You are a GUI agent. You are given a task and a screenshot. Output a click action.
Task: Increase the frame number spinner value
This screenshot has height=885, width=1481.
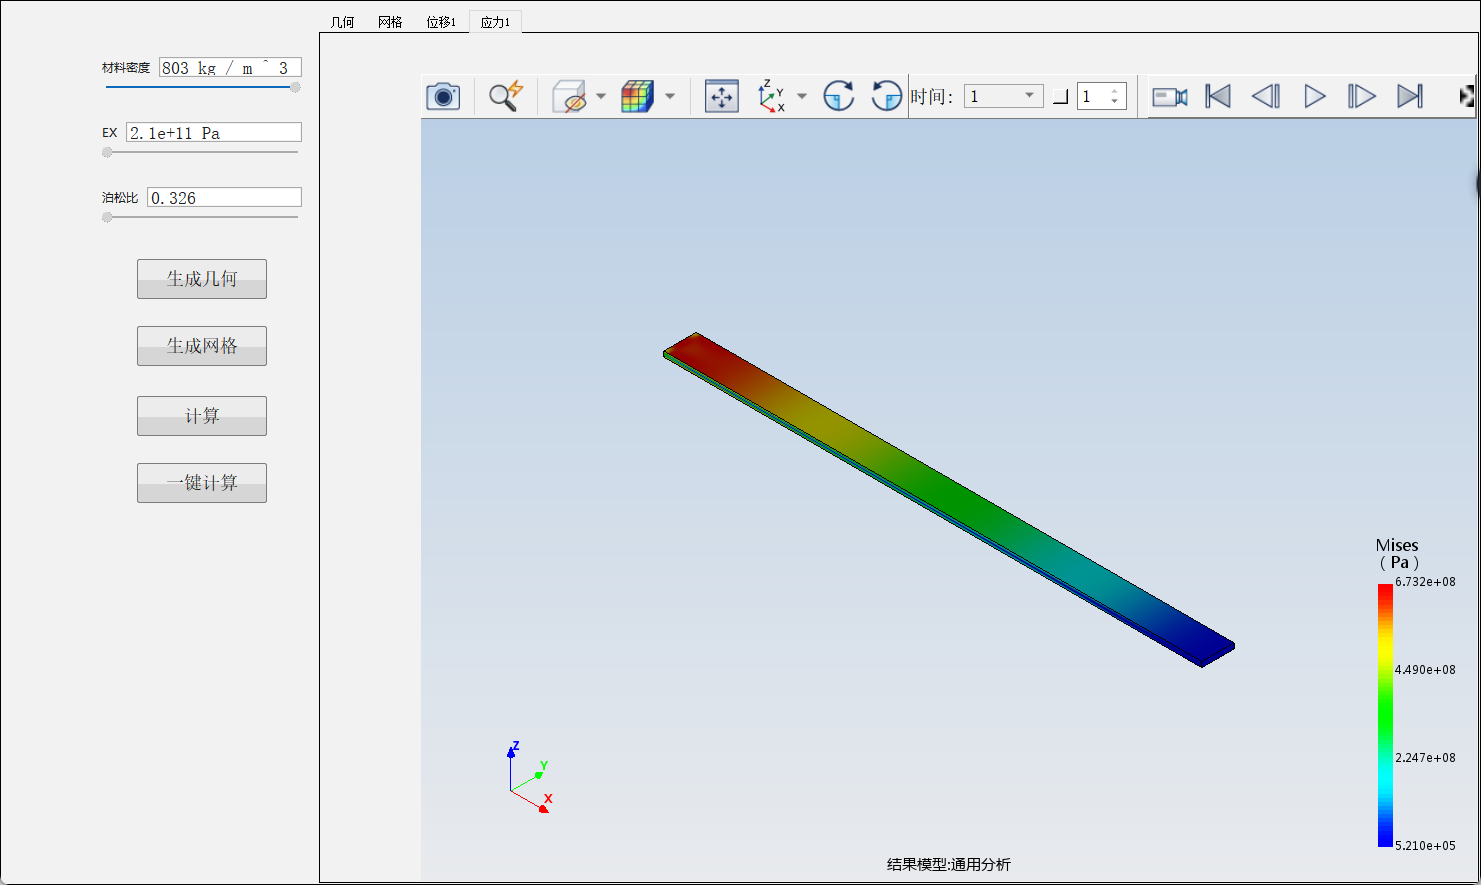pyautogui.click(x=1115, y=91)
